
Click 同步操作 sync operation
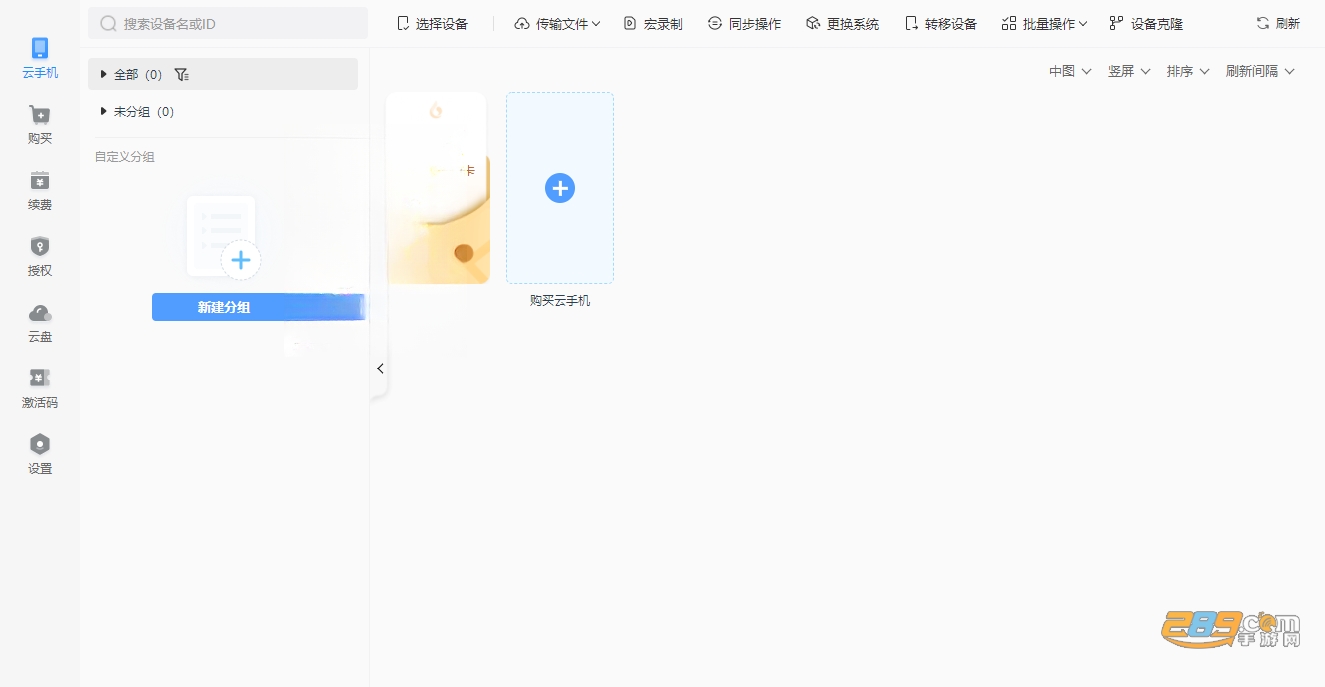tap(744, 23)
